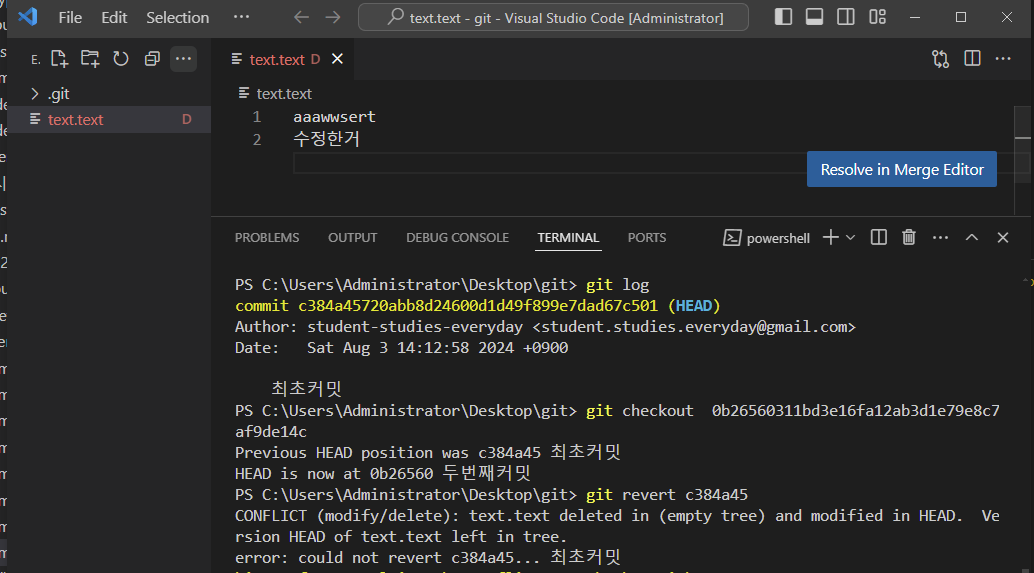This screenshot has width=1034, height=573.
Task: Collapse all folders in Explorer
Action: click(x=152, y=59)
